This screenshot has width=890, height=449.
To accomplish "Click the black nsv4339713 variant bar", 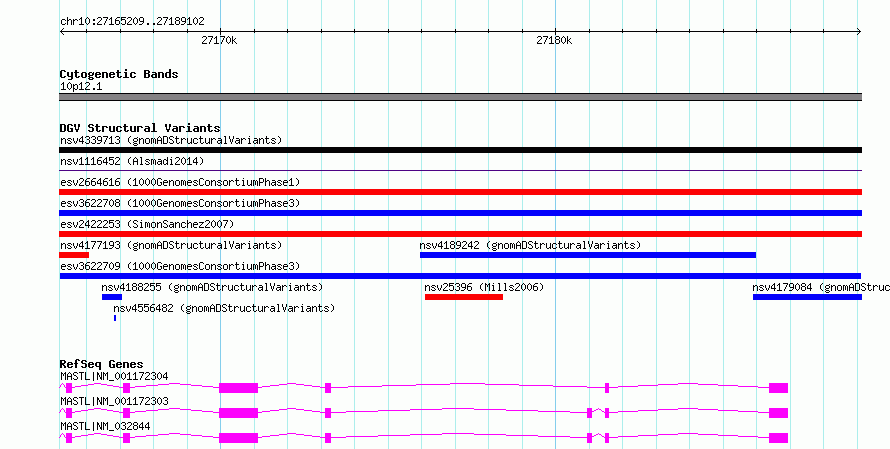I will tap(460, 150).
